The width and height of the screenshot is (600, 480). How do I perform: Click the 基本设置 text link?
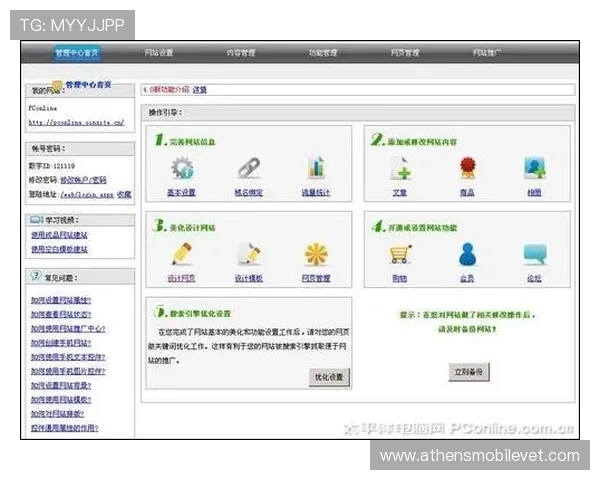181,193
